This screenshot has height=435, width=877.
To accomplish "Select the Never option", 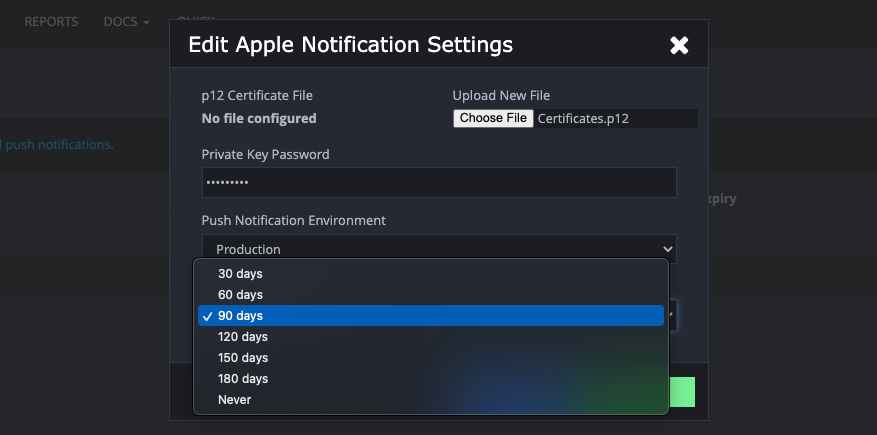I will tap(431, 400).
